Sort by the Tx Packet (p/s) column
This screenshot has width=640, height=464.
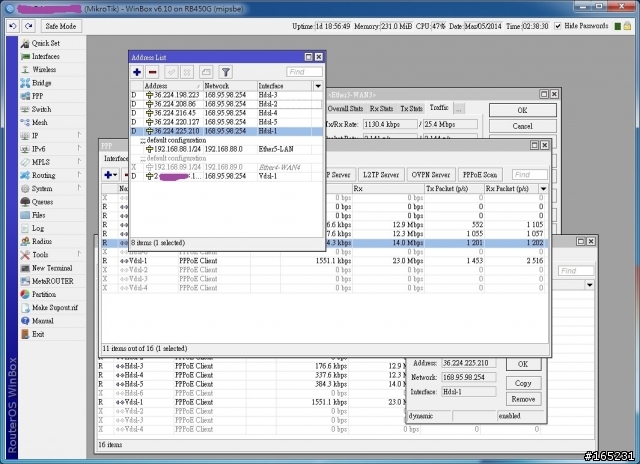[x=454, y=189]
